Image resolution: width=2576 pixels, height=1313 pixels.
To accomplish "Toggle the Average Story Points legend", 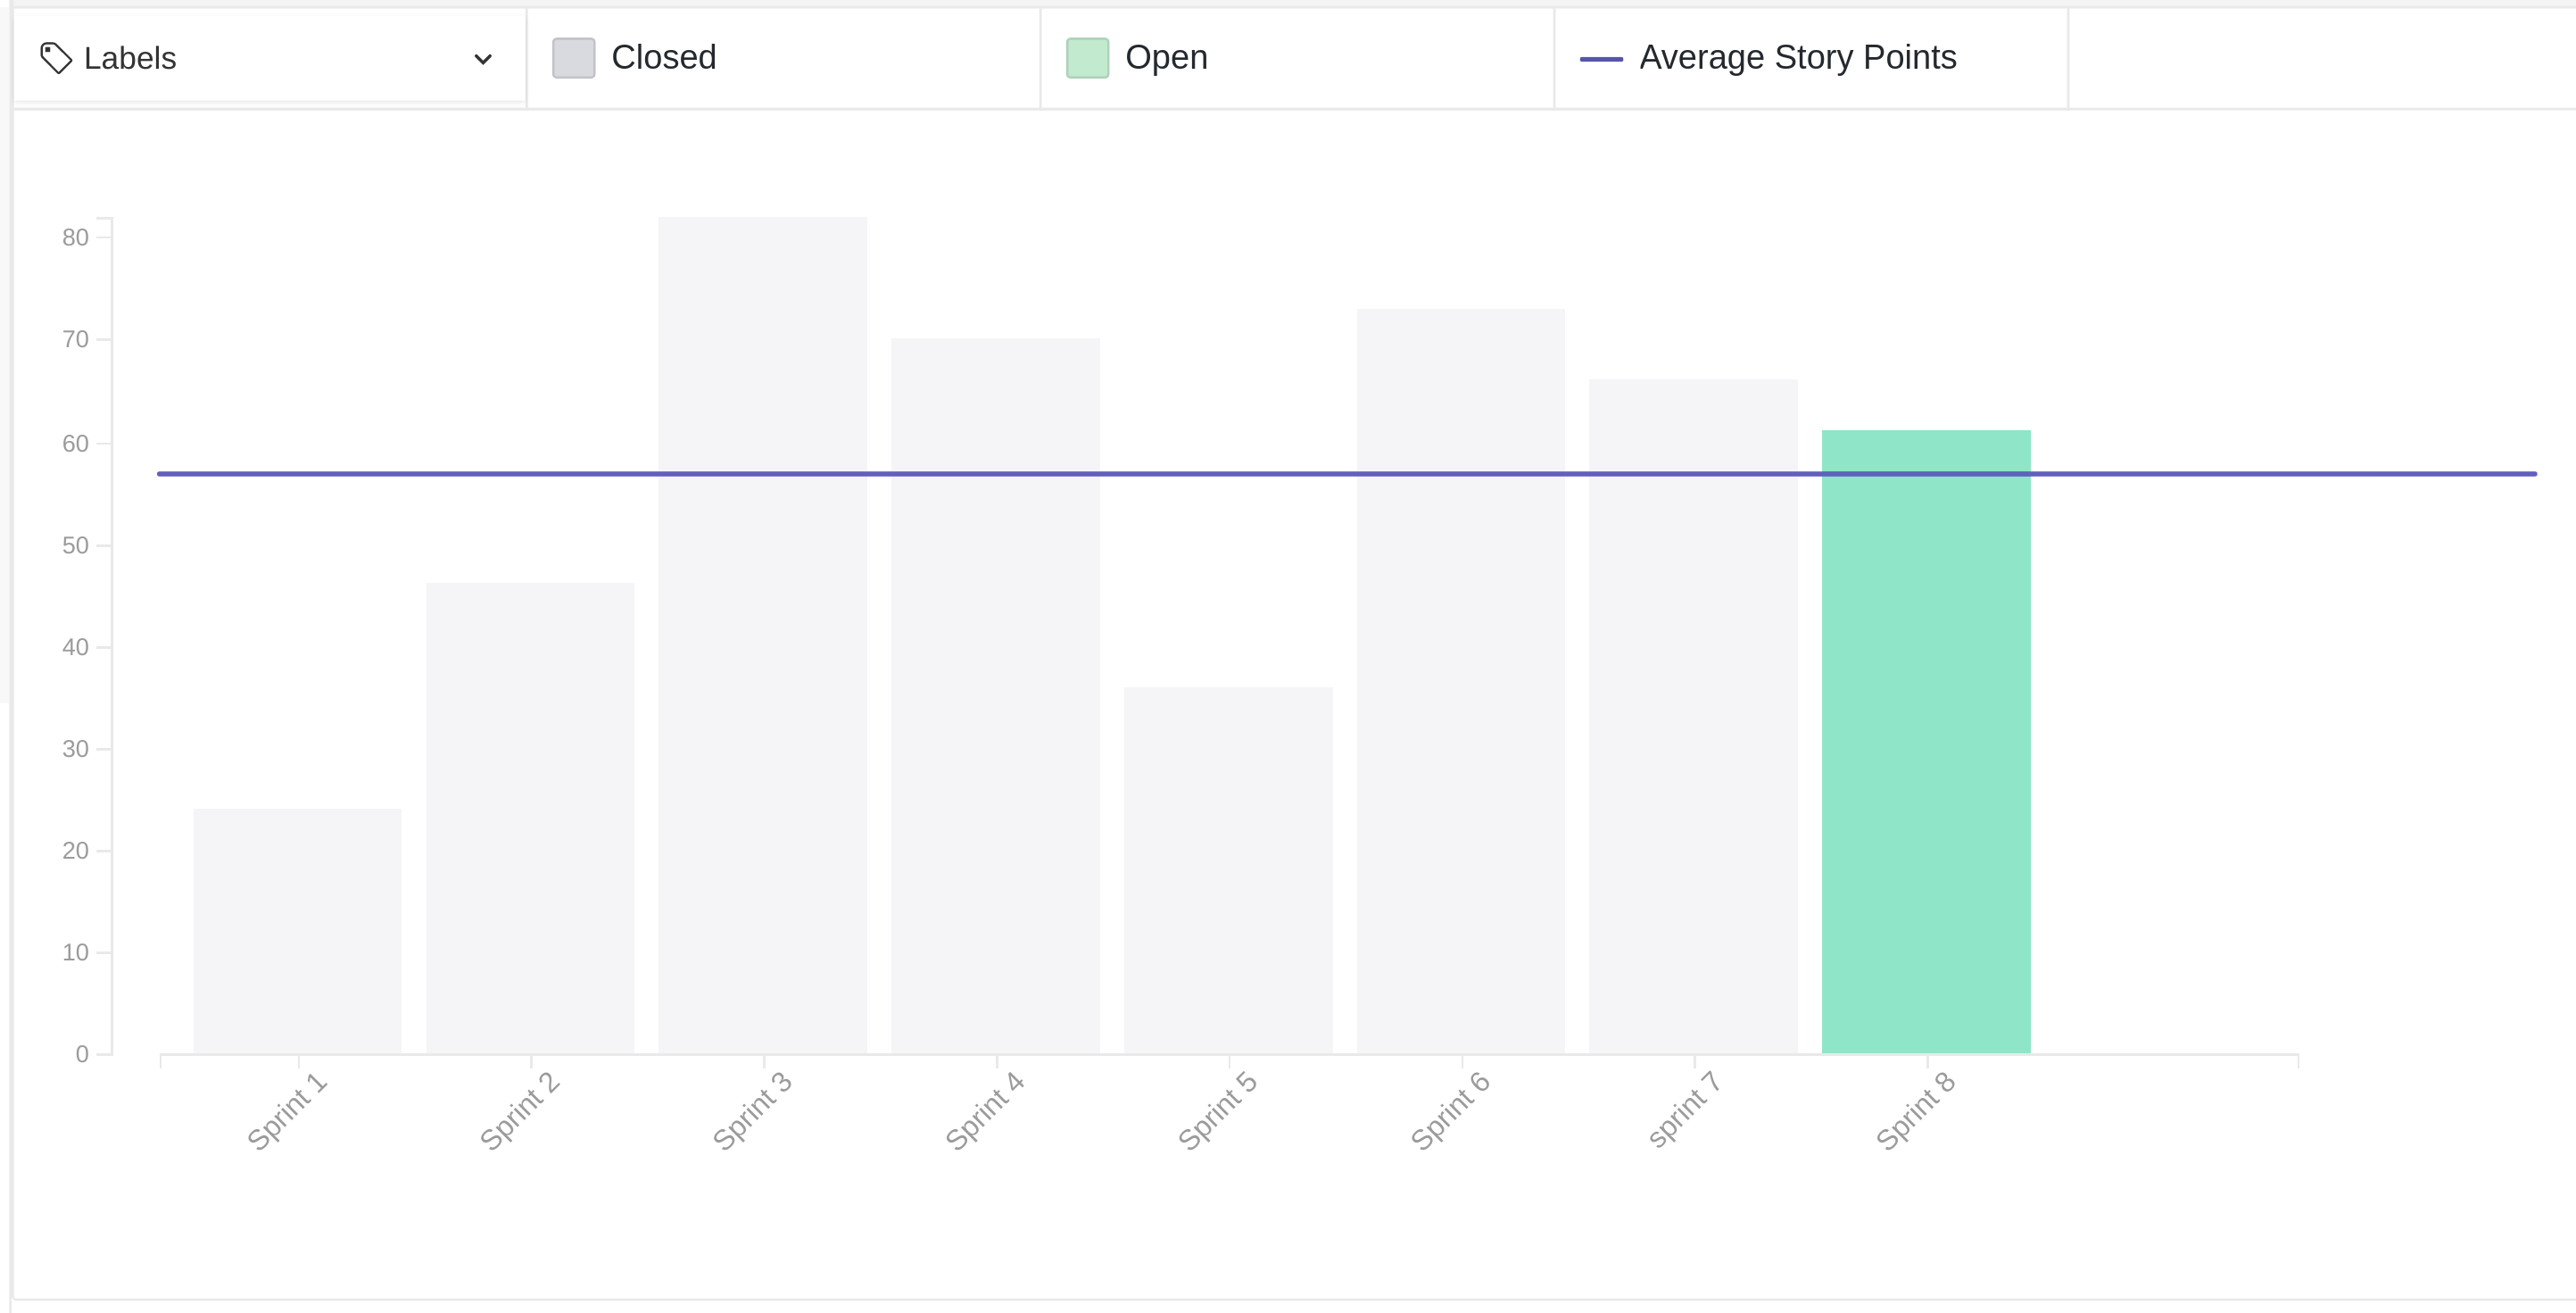I will pos(1811,58).
